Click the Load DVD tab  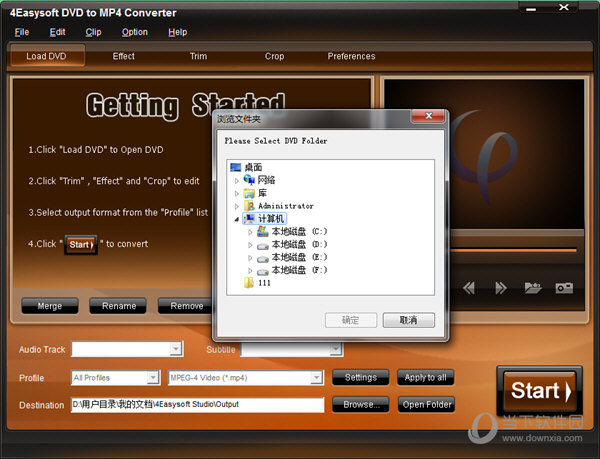pos(47,56)
